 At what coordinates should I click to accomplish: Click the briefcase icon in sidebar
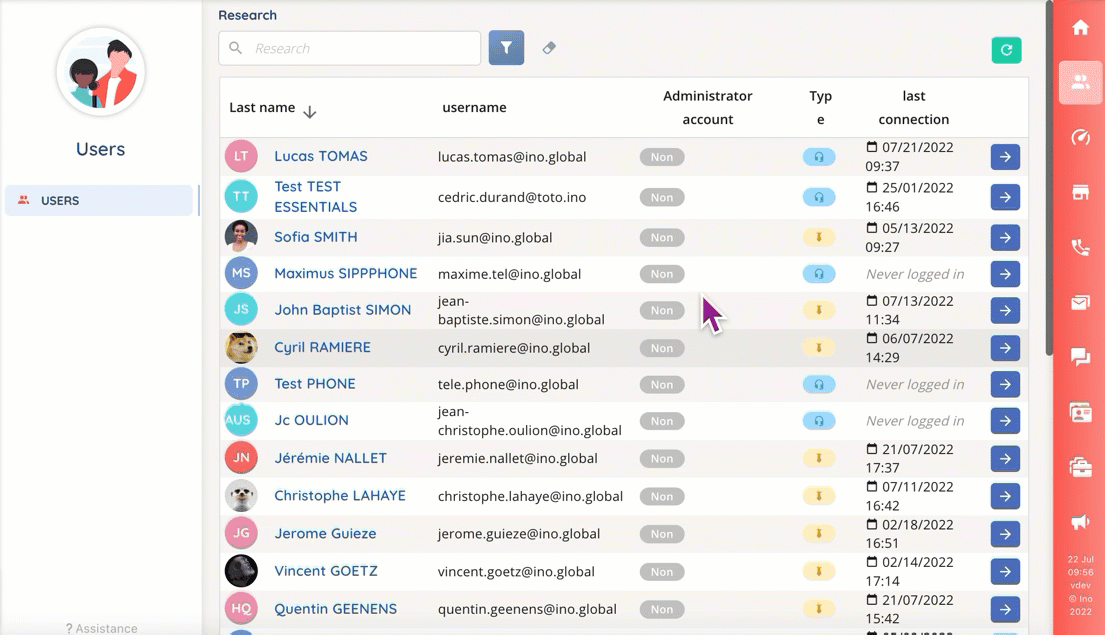click(x=1080, y=467)
